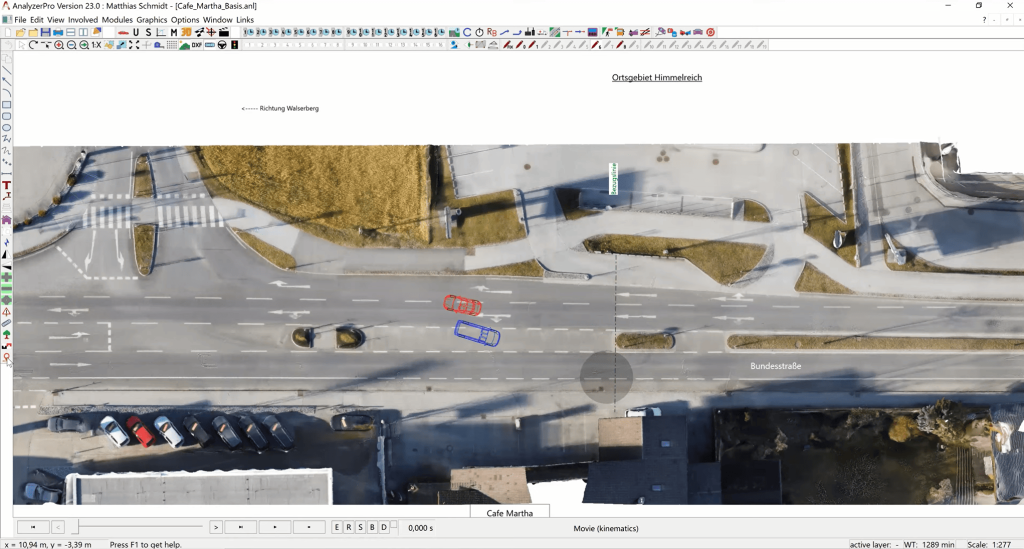
Task: Open the 3D view toolbar button
Action: click(186, 33)
